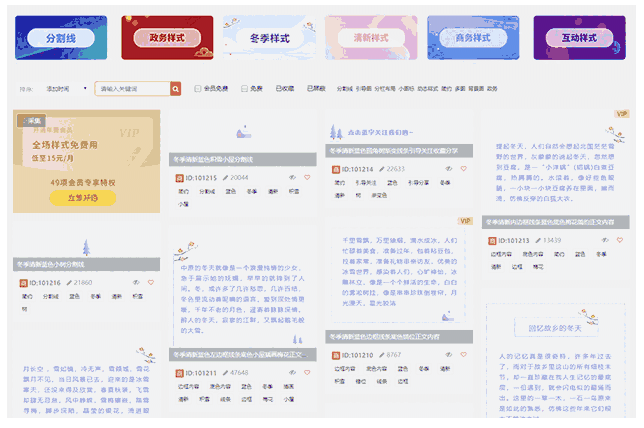The image size is (644, 428).
Task: Add ID:101210 to favorites via heart icon
Action: coord(463,354)
